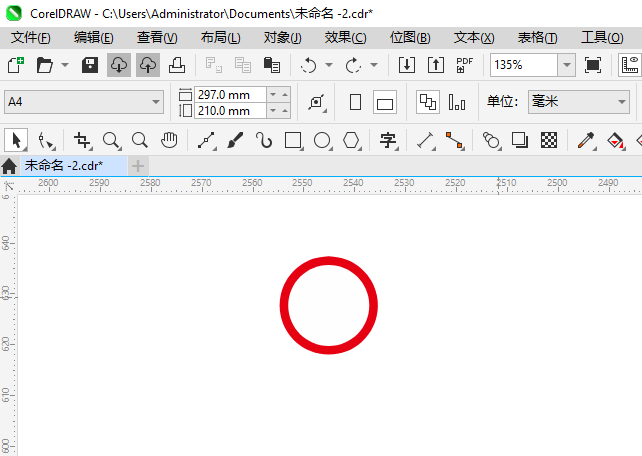Select the Polygon tool
The image size is (642, 456).
[351, 140]
